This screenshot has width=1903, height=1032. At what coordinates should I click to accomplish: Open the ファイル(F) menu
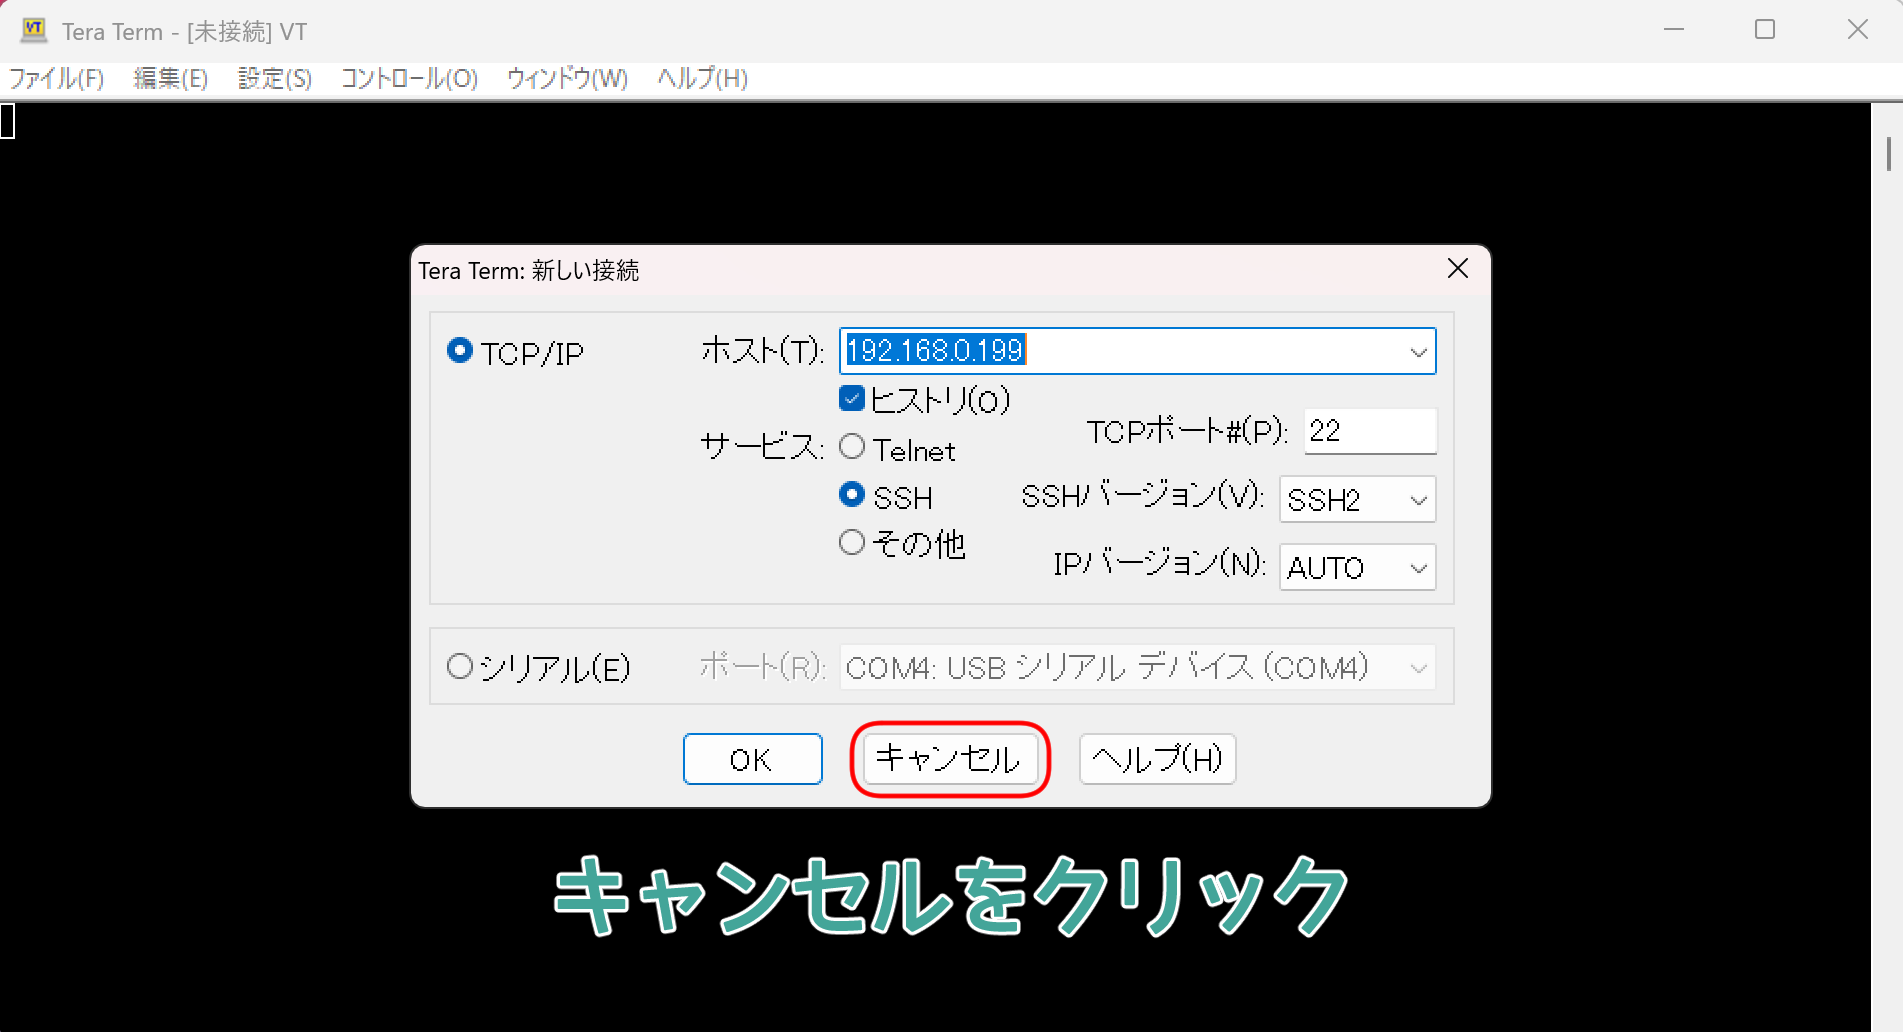tap(57, 79)
